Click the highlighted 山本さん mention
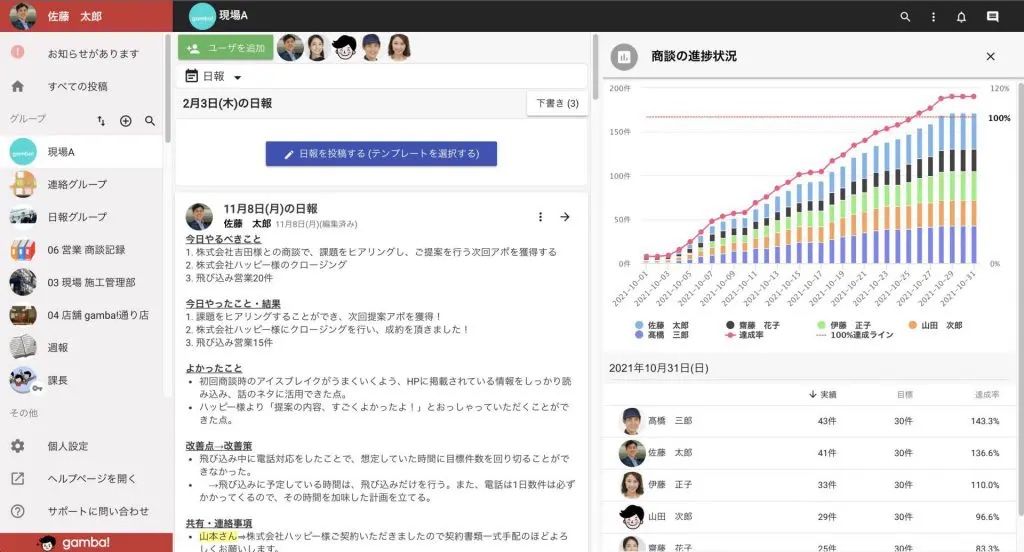This screenshot has height=552, width=1024. [218, 536]
